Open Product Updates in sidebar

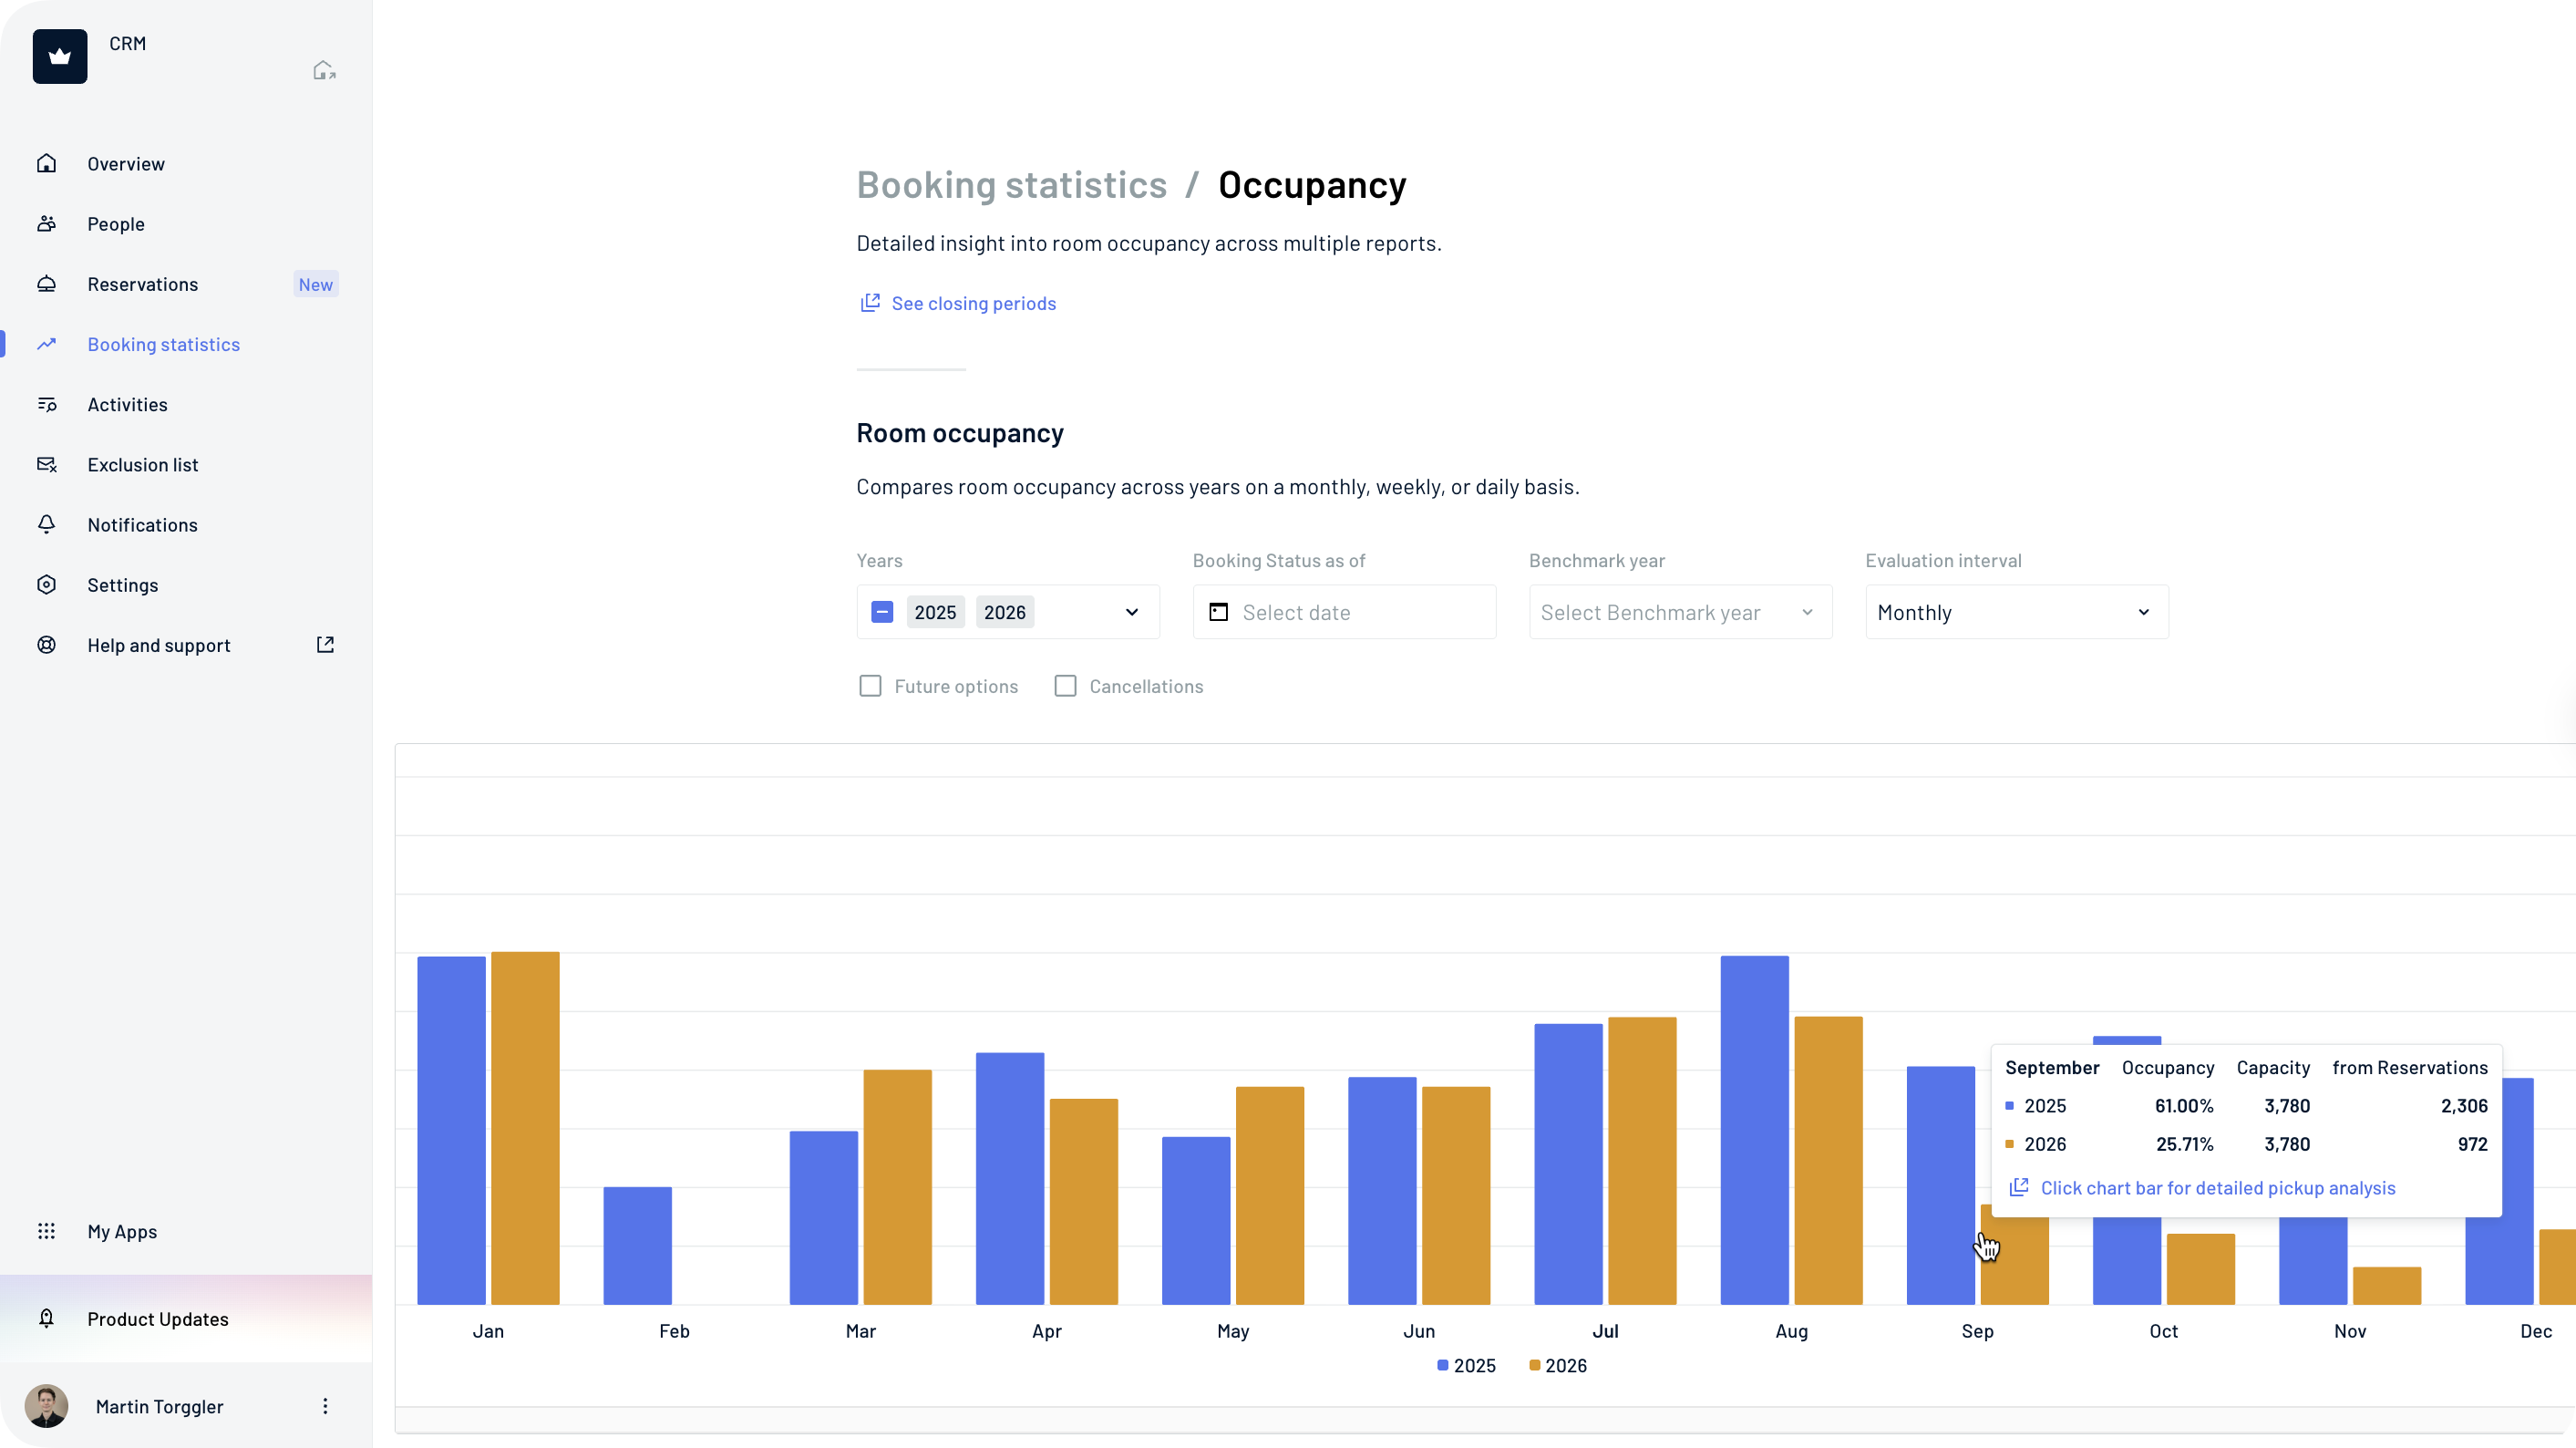(x=186, y=1318)
